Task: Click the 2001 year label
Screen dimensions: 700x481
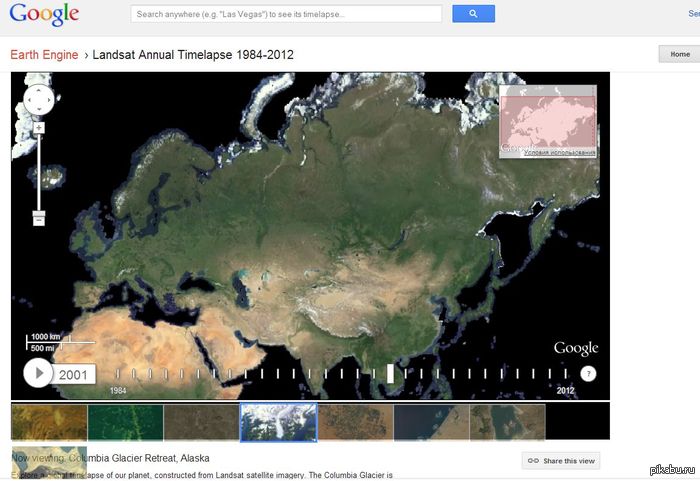Action: (73, 375)
